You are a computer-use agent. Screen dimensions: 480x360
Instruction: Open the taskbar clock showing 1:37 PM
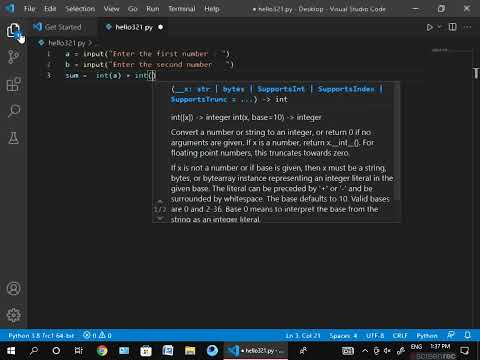(440, 347)
